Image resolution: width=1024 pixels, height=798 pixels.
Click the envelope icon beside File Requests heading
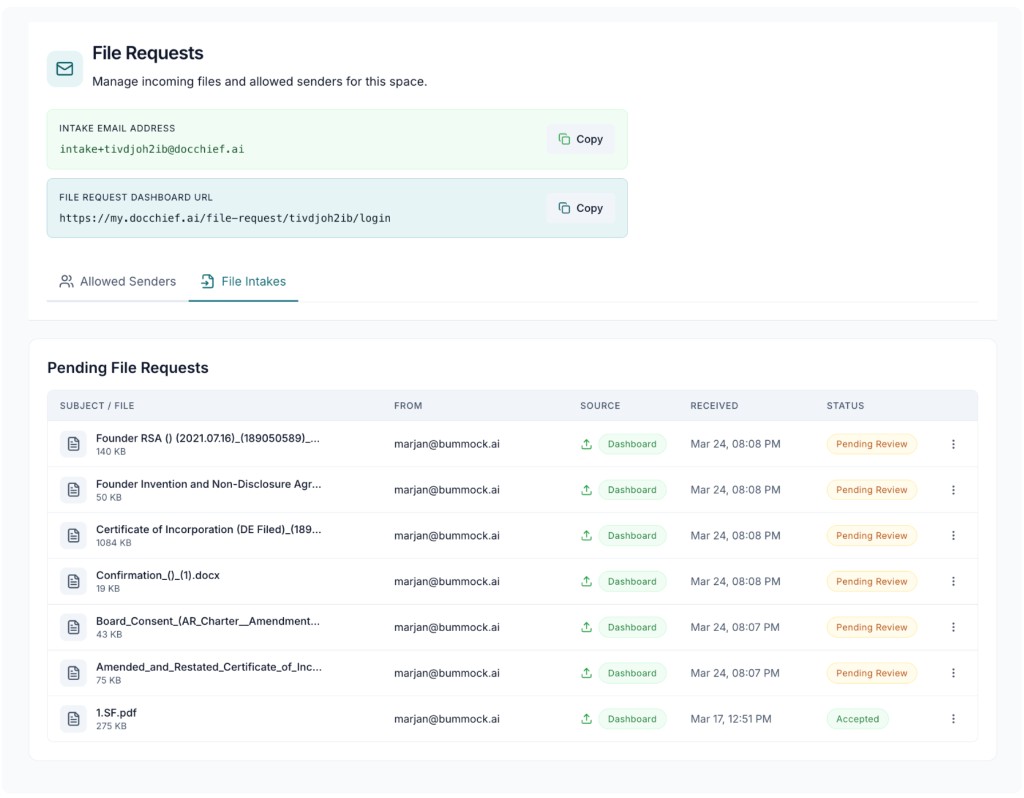(64, 68)
